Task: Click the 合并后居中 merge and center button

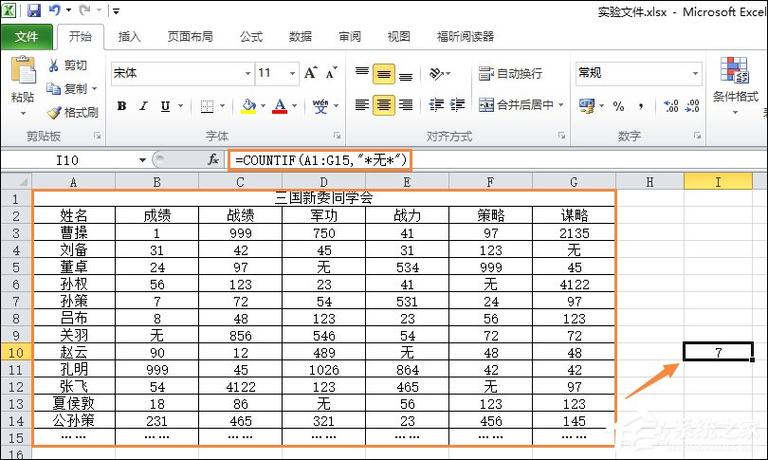Action: (516, 105)
